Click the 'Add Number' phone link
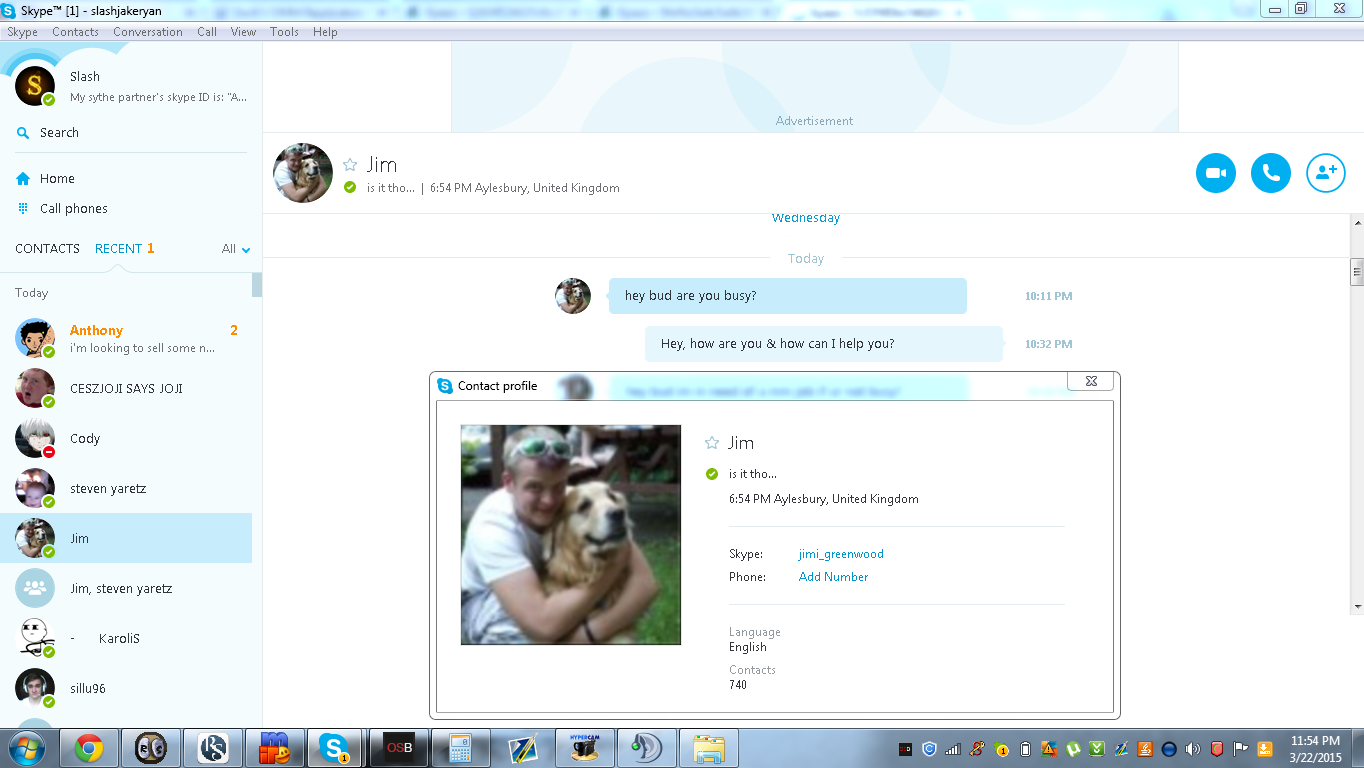Viewport: 1364px width, 768px height. tap(833, 577)
